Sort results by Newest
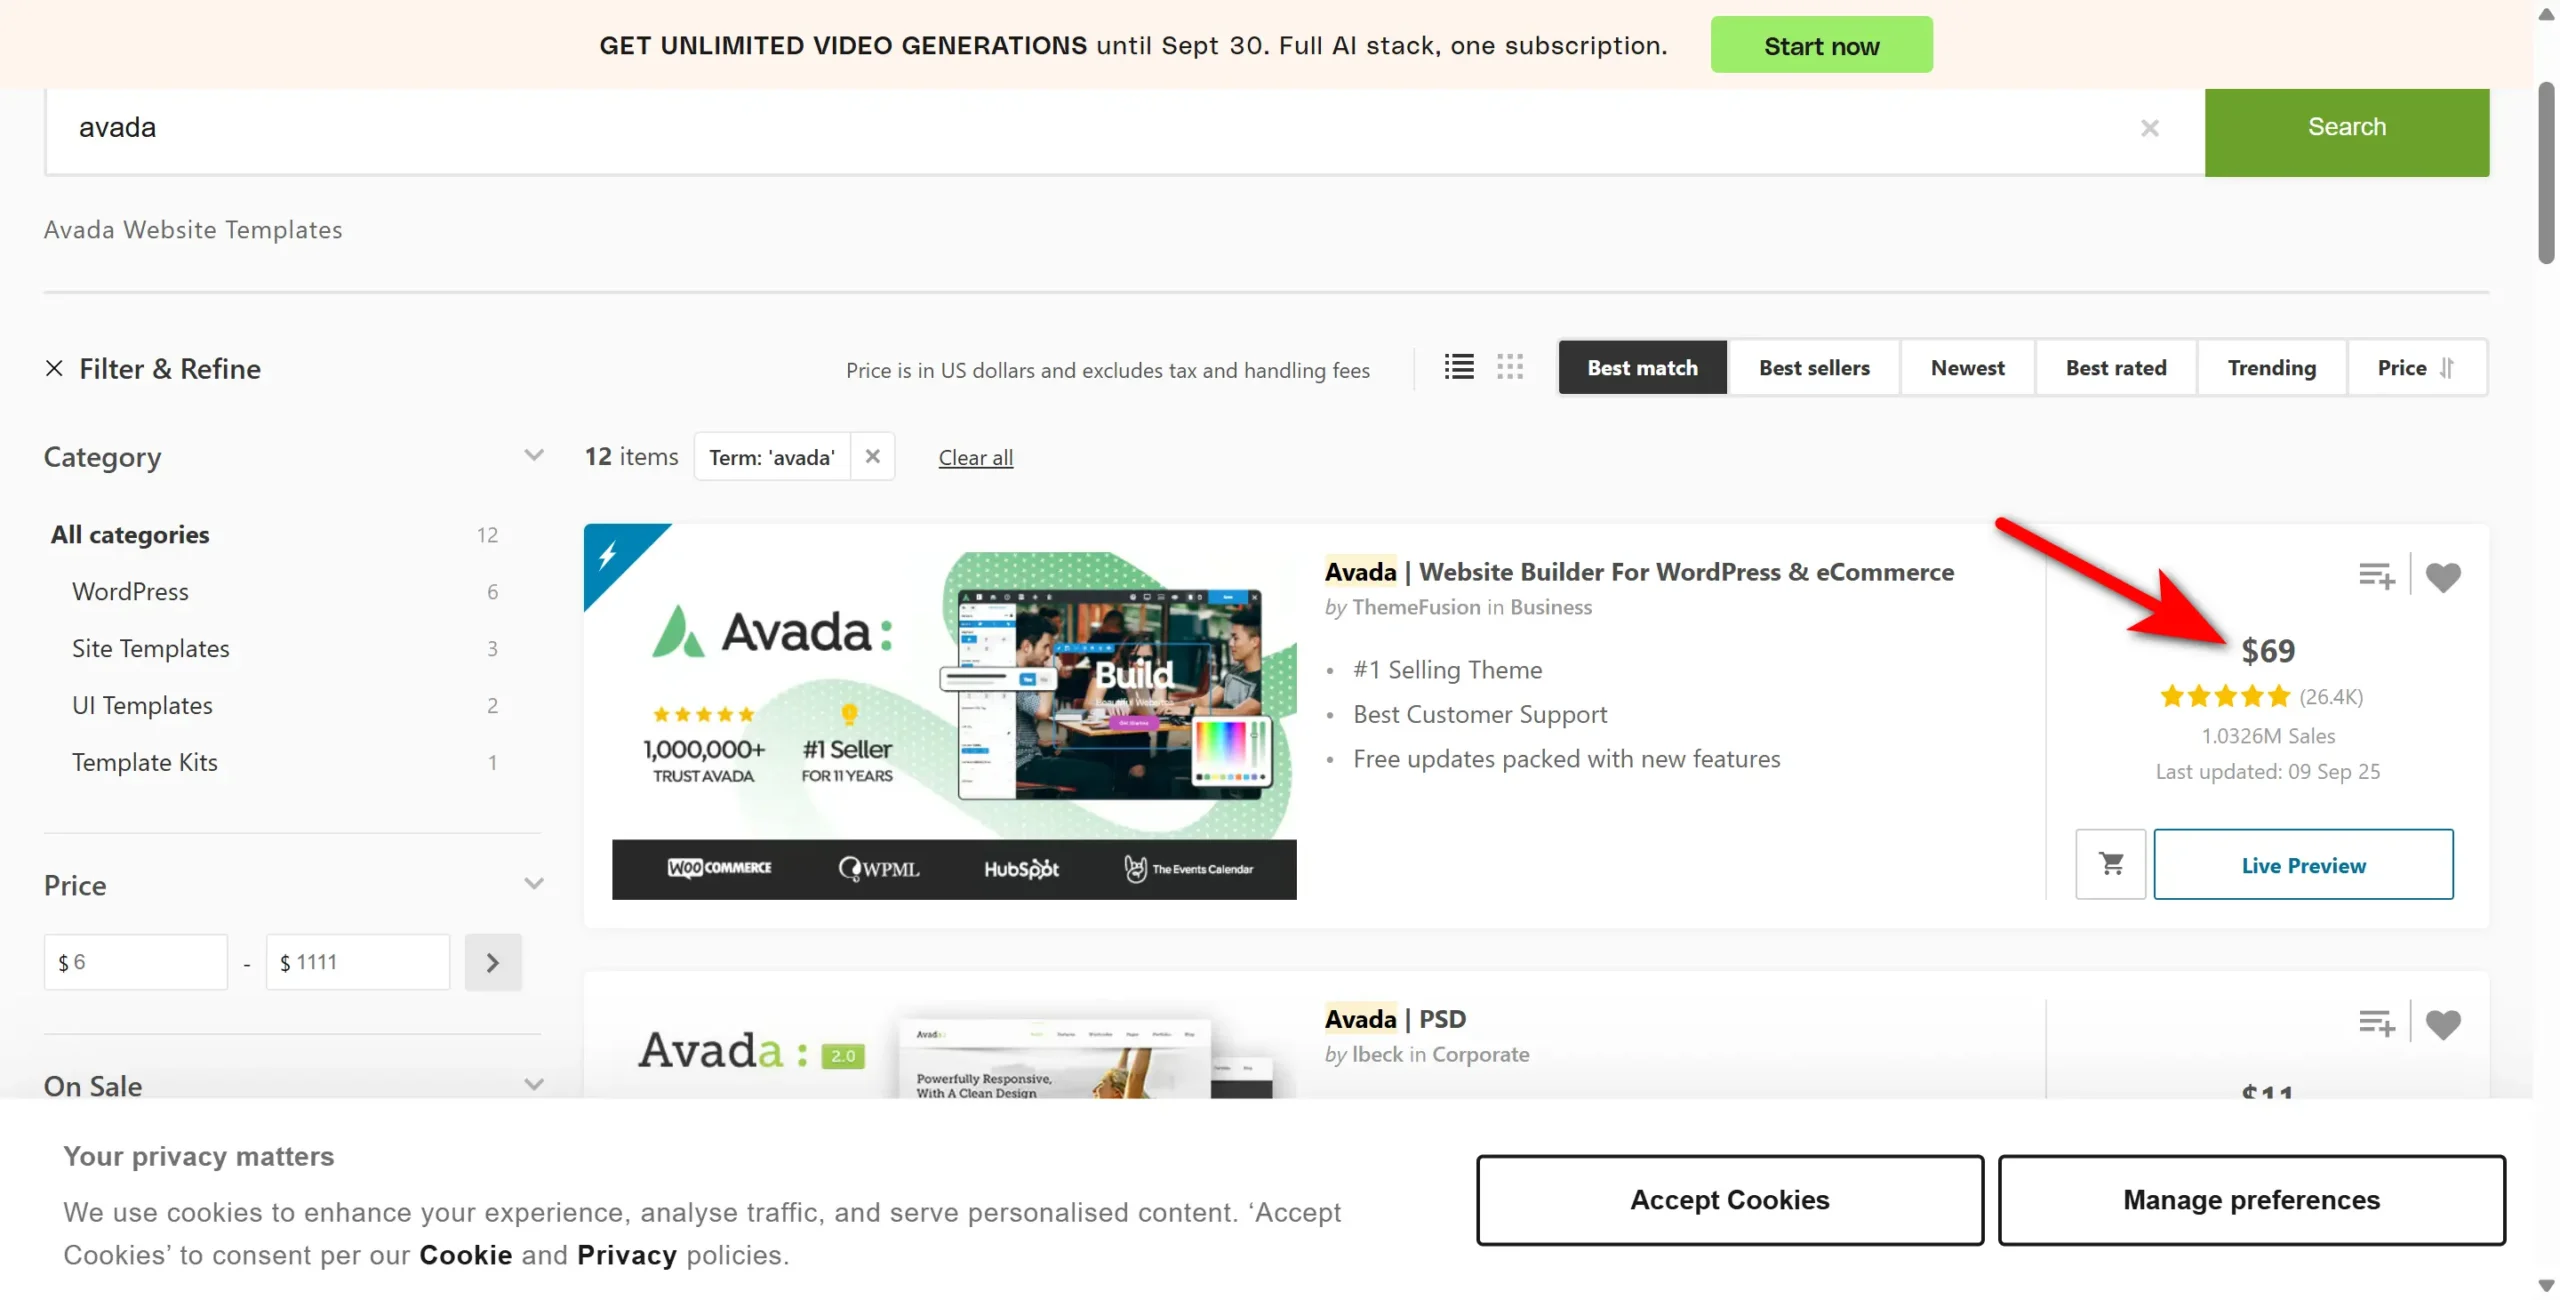Screen dimensions: 2560x1300 [x=1967, y=367]
